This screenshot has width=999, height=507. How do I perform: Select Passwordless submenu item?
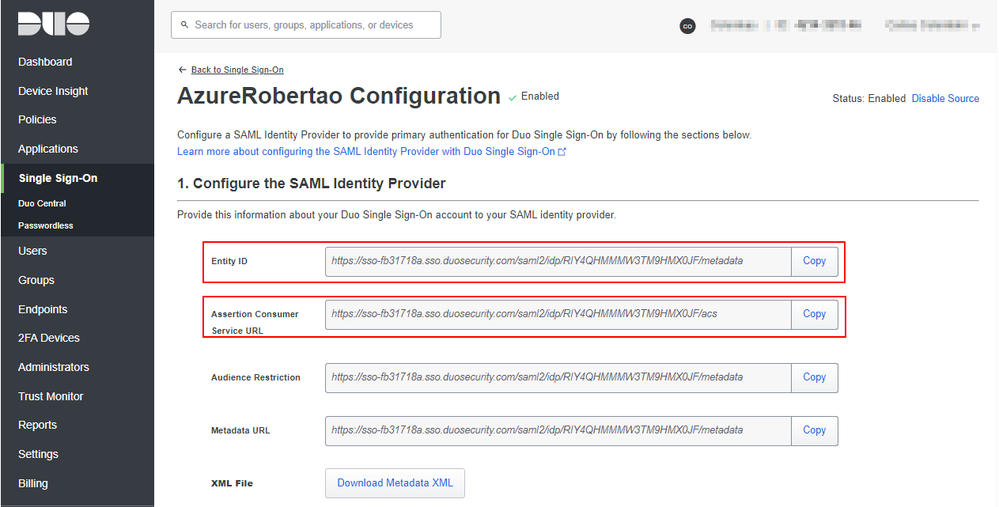(45, 226)
